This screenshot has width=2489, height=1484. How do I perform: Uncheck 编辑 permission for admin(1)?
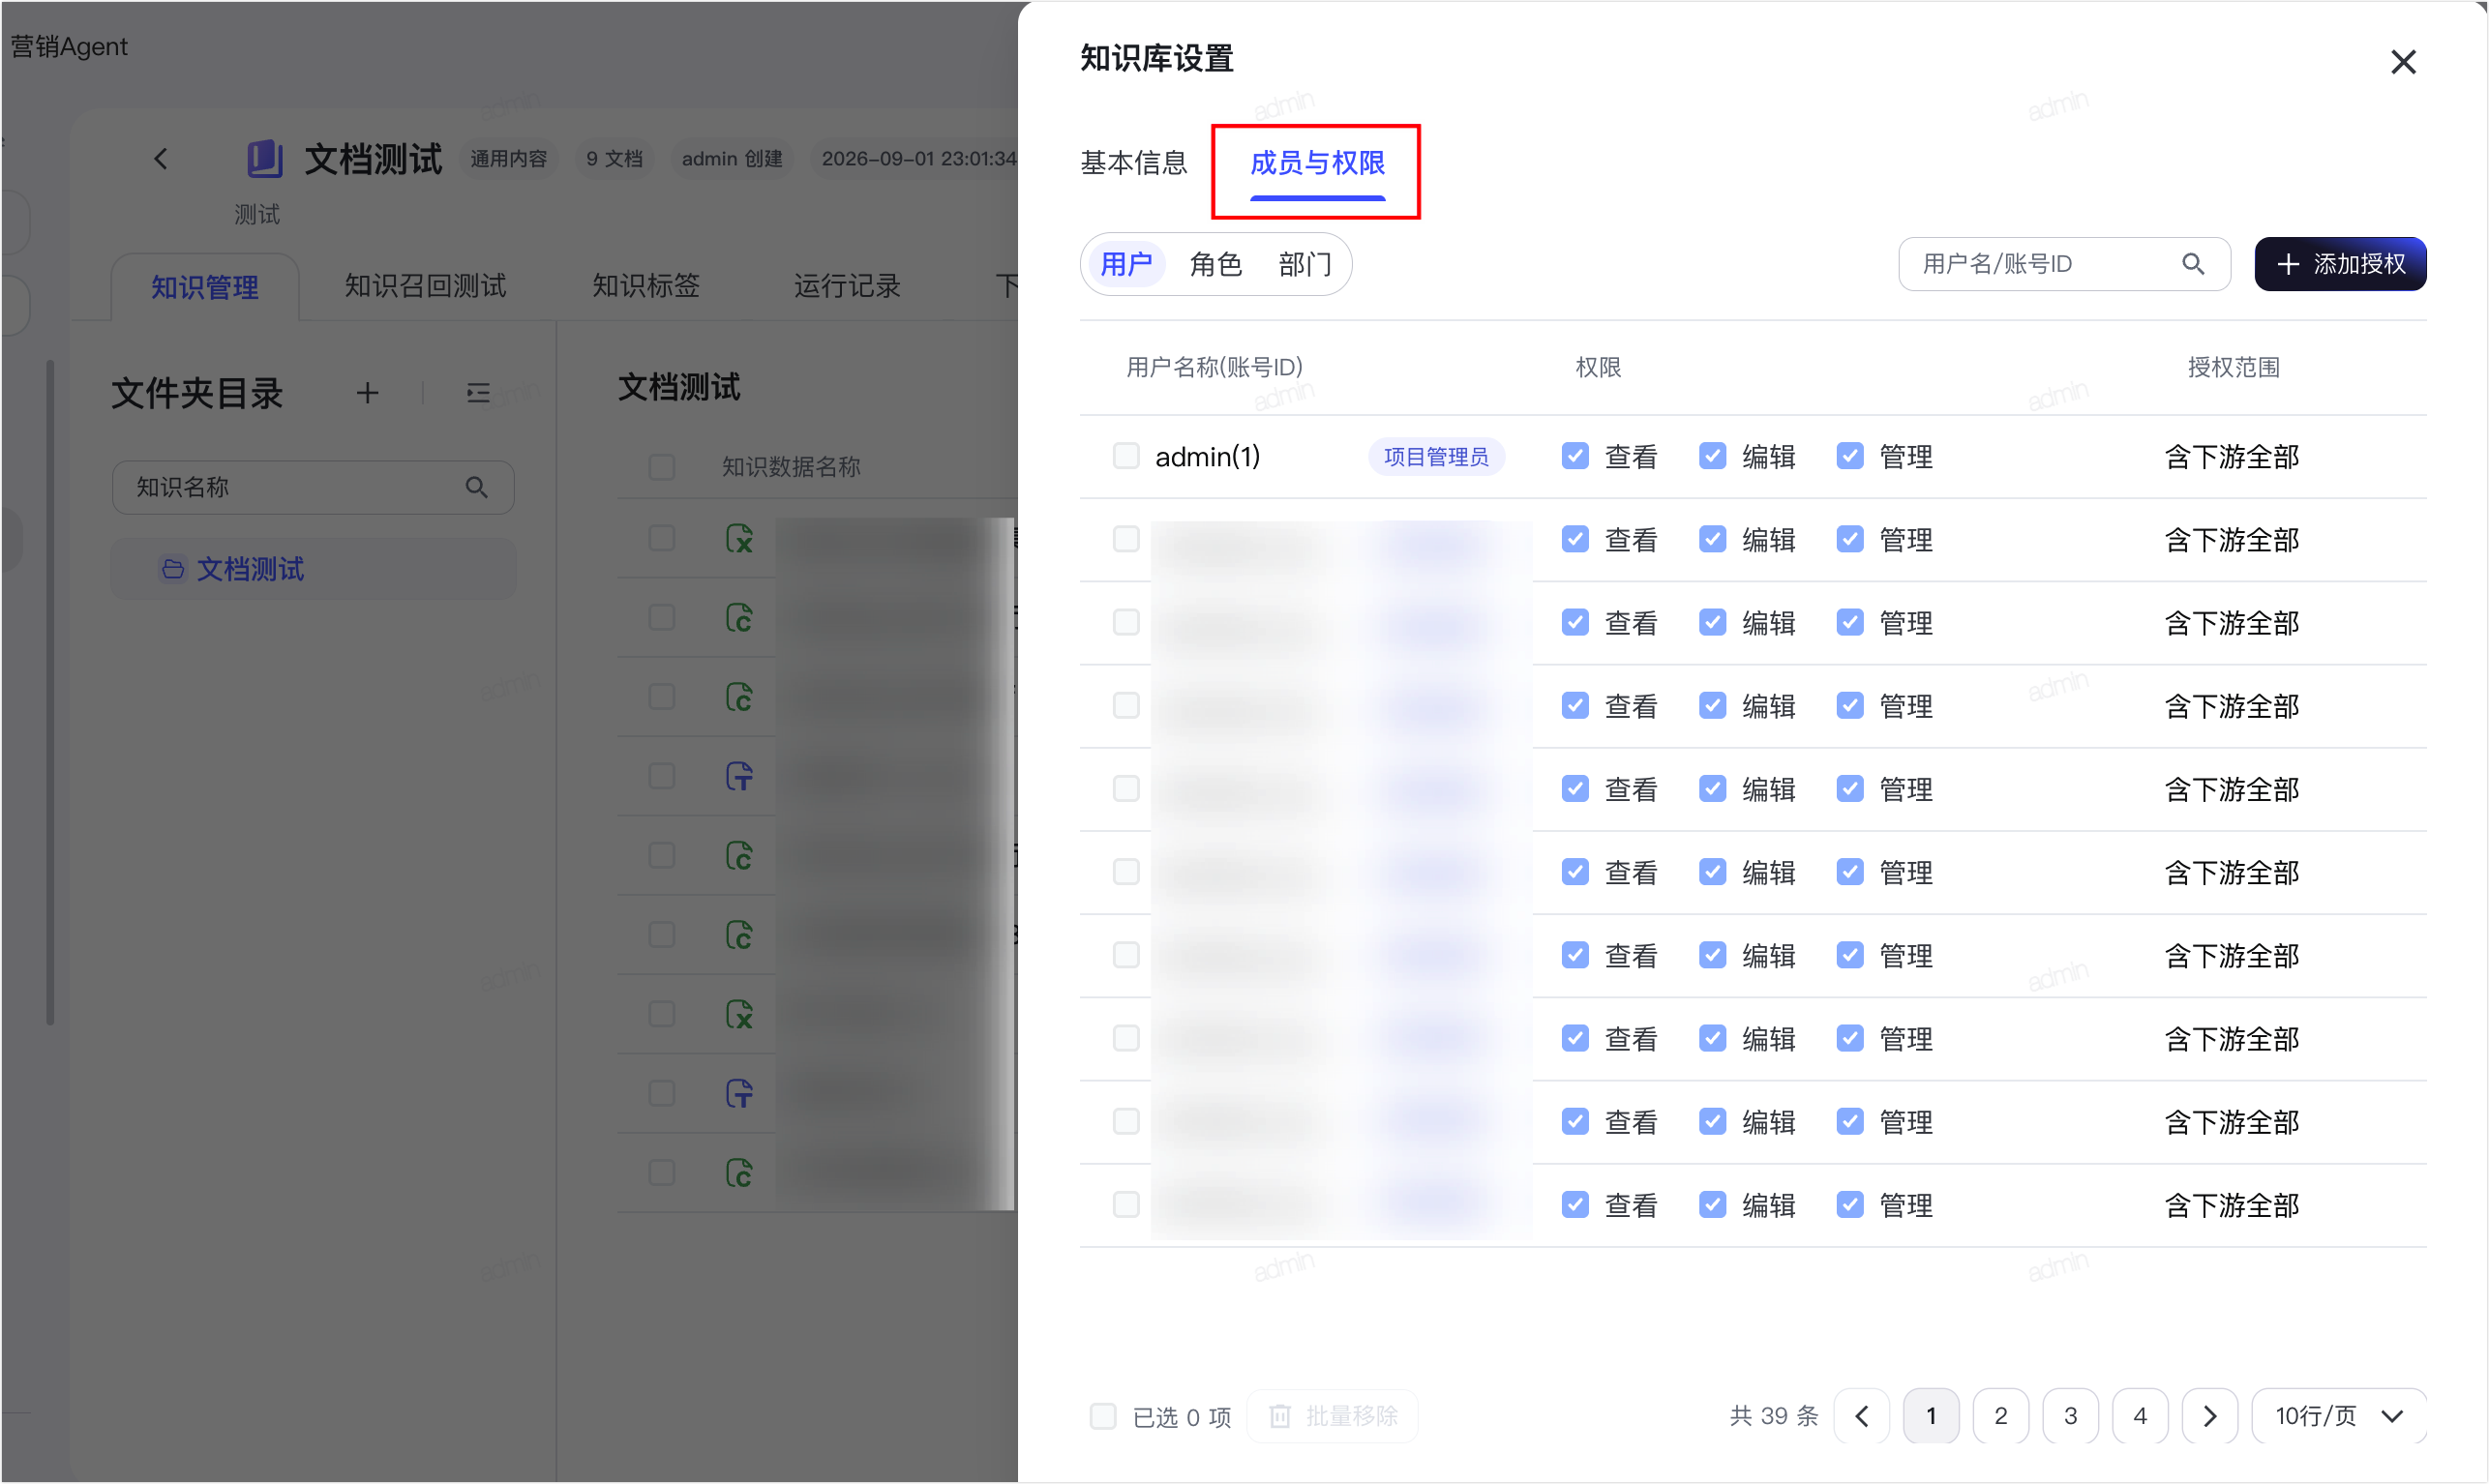[x=1712, y=456]
